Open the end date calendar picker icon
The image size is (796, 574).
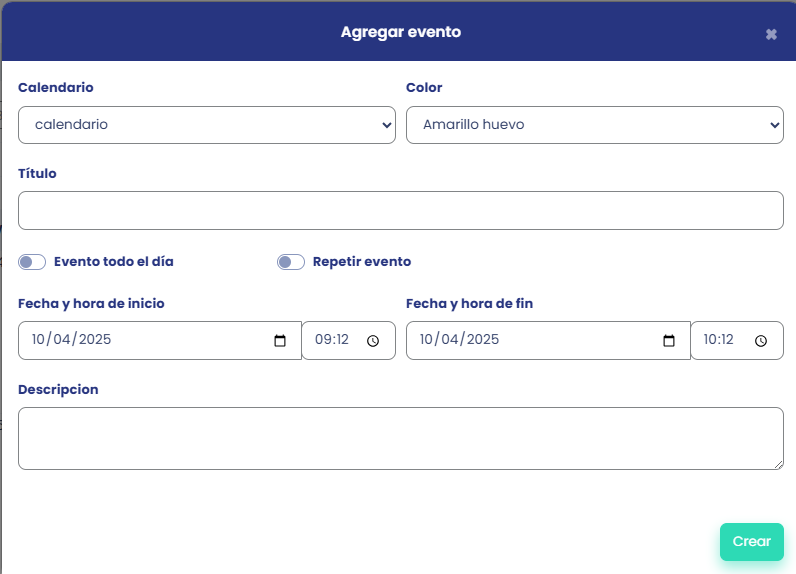(x=669, y=340)
